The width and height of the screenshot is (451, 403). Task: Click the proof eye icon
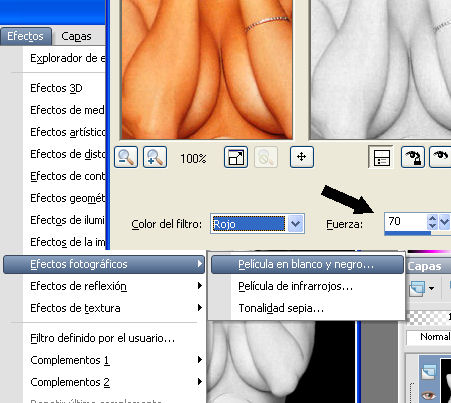[440, 157]
